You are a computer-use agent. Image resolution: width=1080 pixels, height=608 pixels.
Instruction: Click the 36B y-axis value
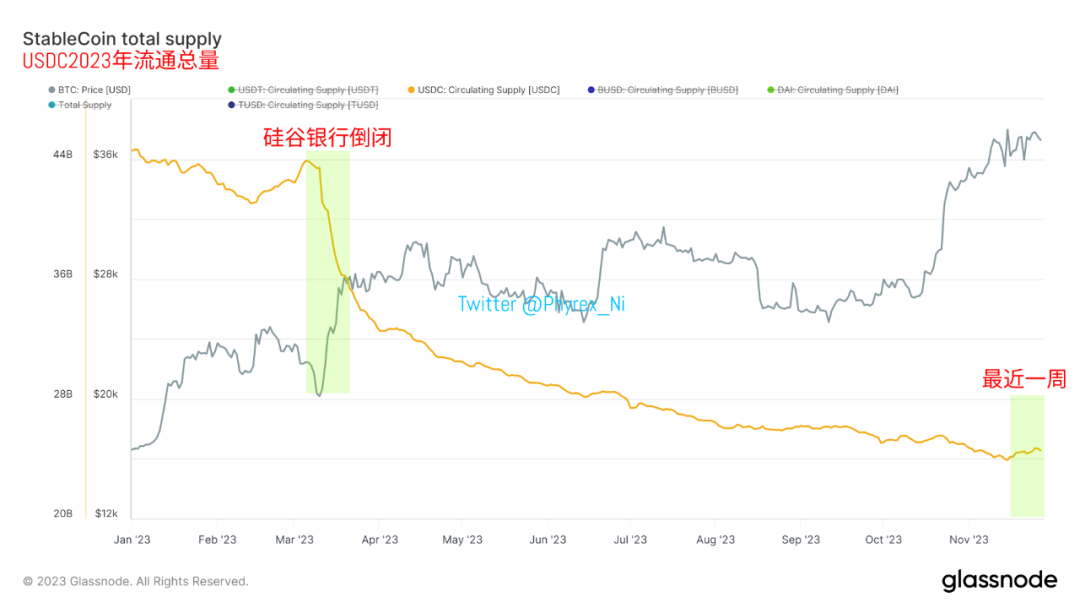coord(63,274)
